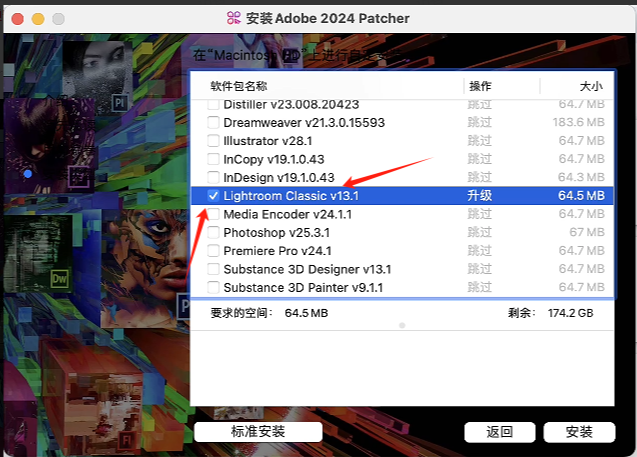
Task: Click the installer icon in the title bar
Action: [x=234, y=18]
